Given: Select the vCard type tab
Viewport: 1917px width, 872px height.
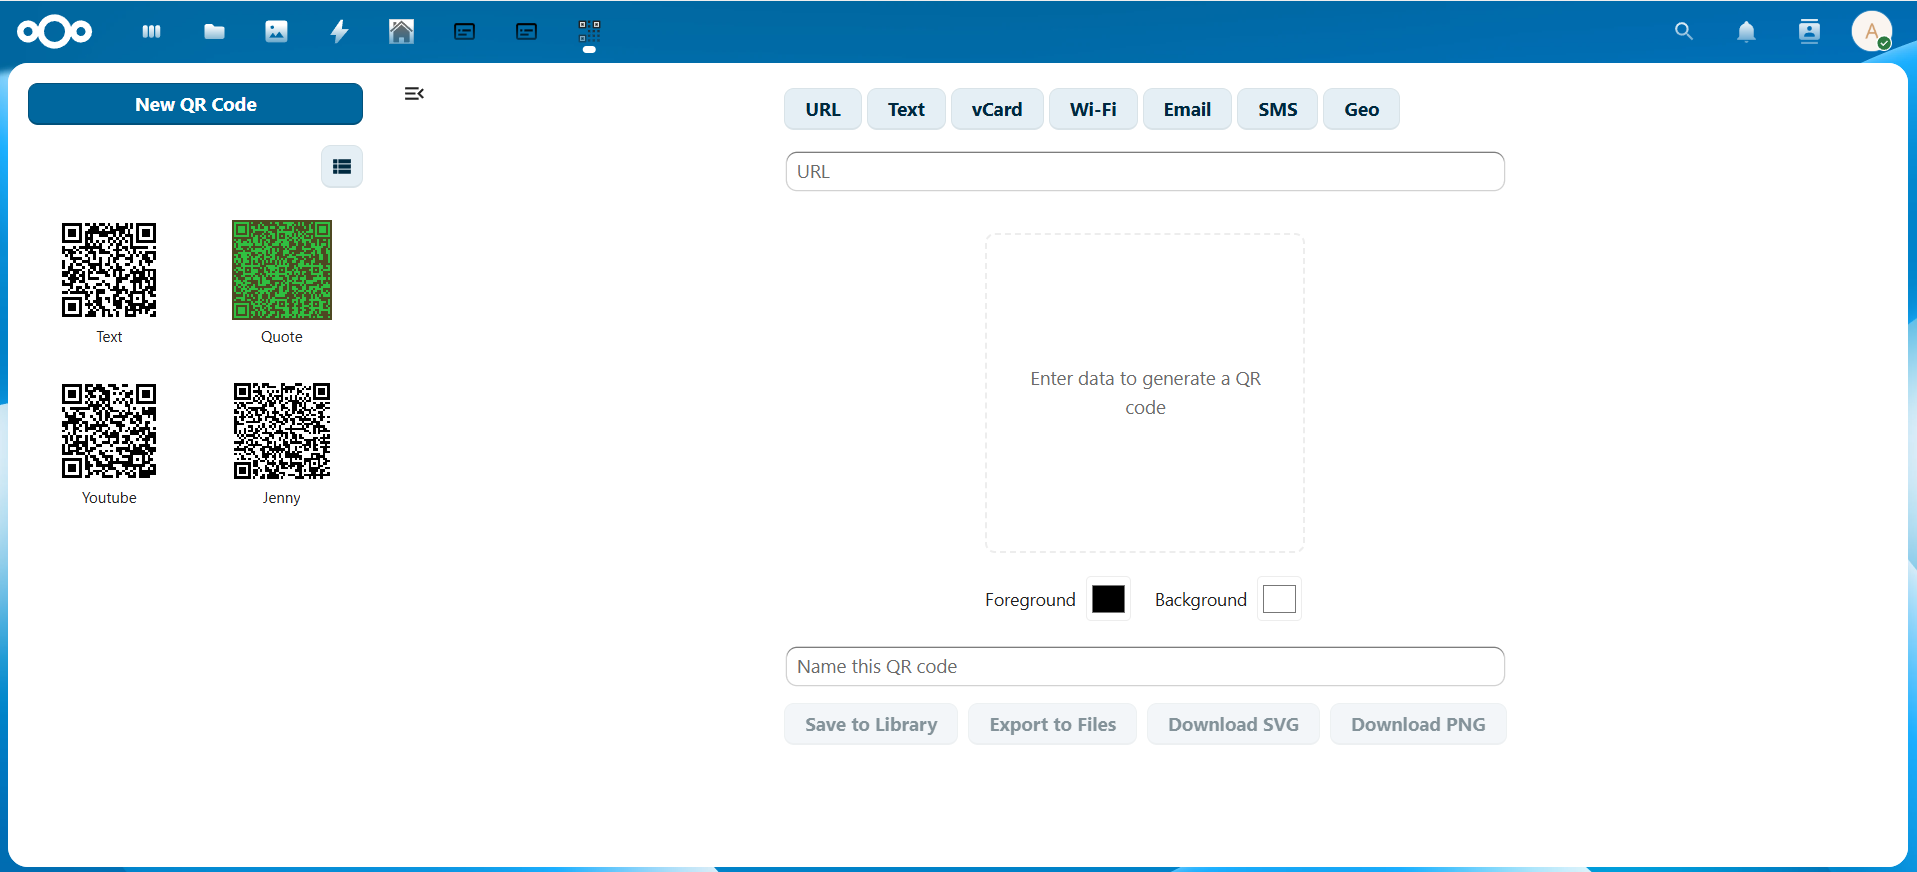Looking at the screenshot, I should pos(997,109).
